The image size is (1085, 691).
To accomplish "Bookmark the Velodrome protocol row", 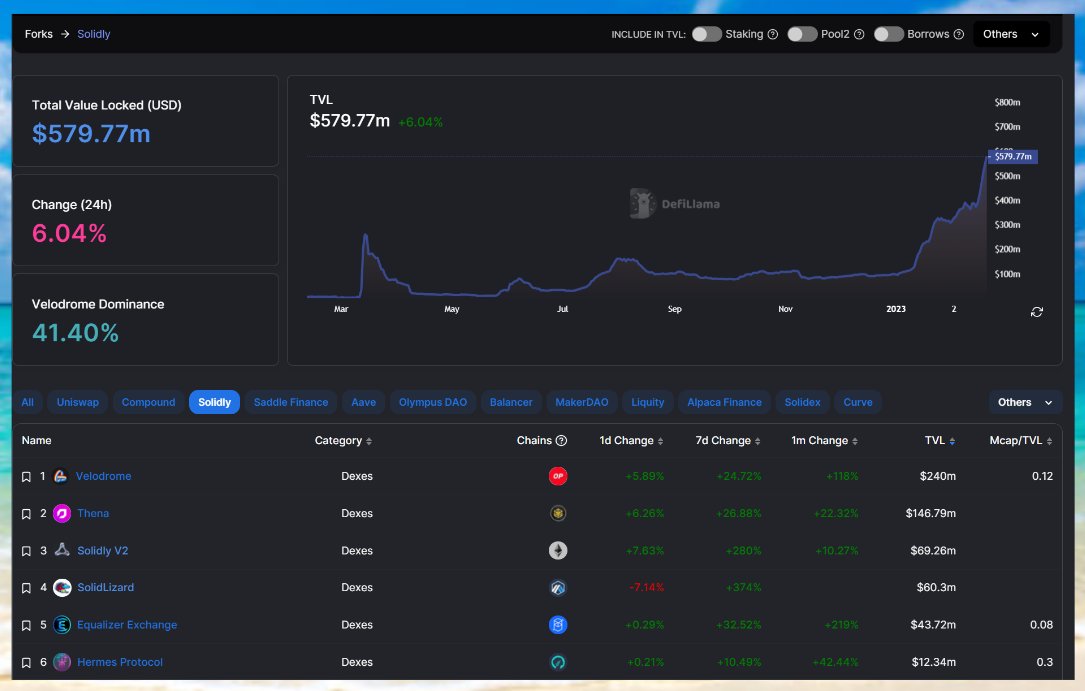I will coord(26,477).
